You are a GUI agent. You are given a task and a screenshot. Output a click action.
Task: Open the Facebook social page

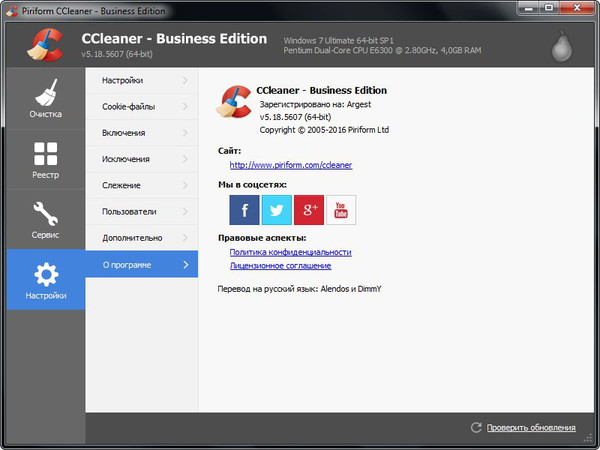click(x=244, y=210)
